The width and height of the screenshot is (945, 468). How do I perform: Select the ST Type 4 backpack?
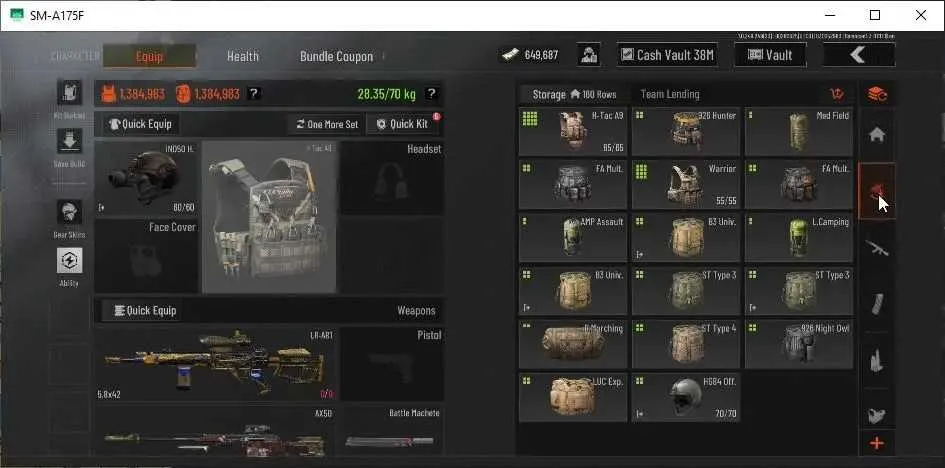pos(686,344)
